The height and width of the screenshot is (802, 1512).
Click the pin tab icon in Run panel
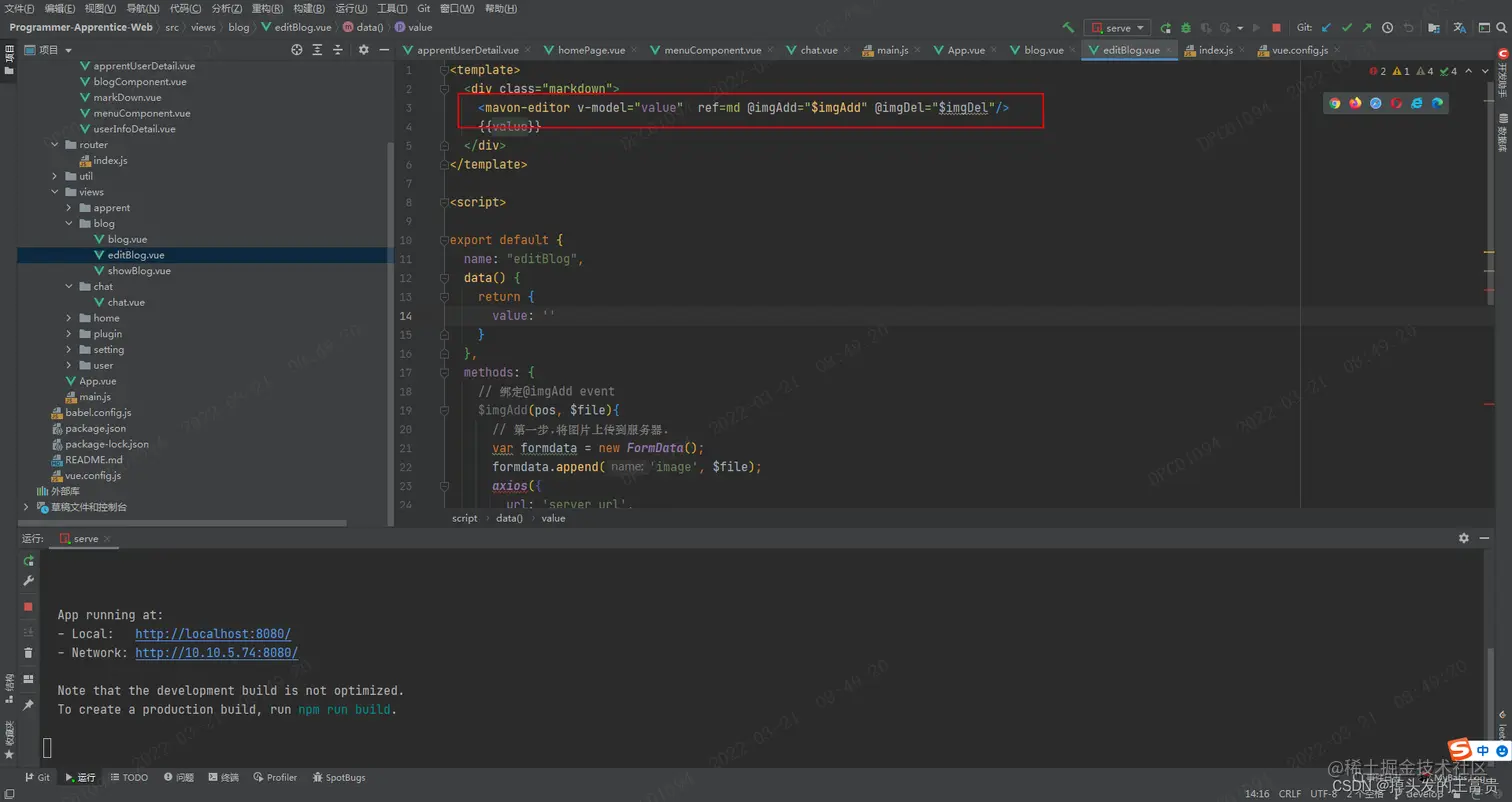29,705
